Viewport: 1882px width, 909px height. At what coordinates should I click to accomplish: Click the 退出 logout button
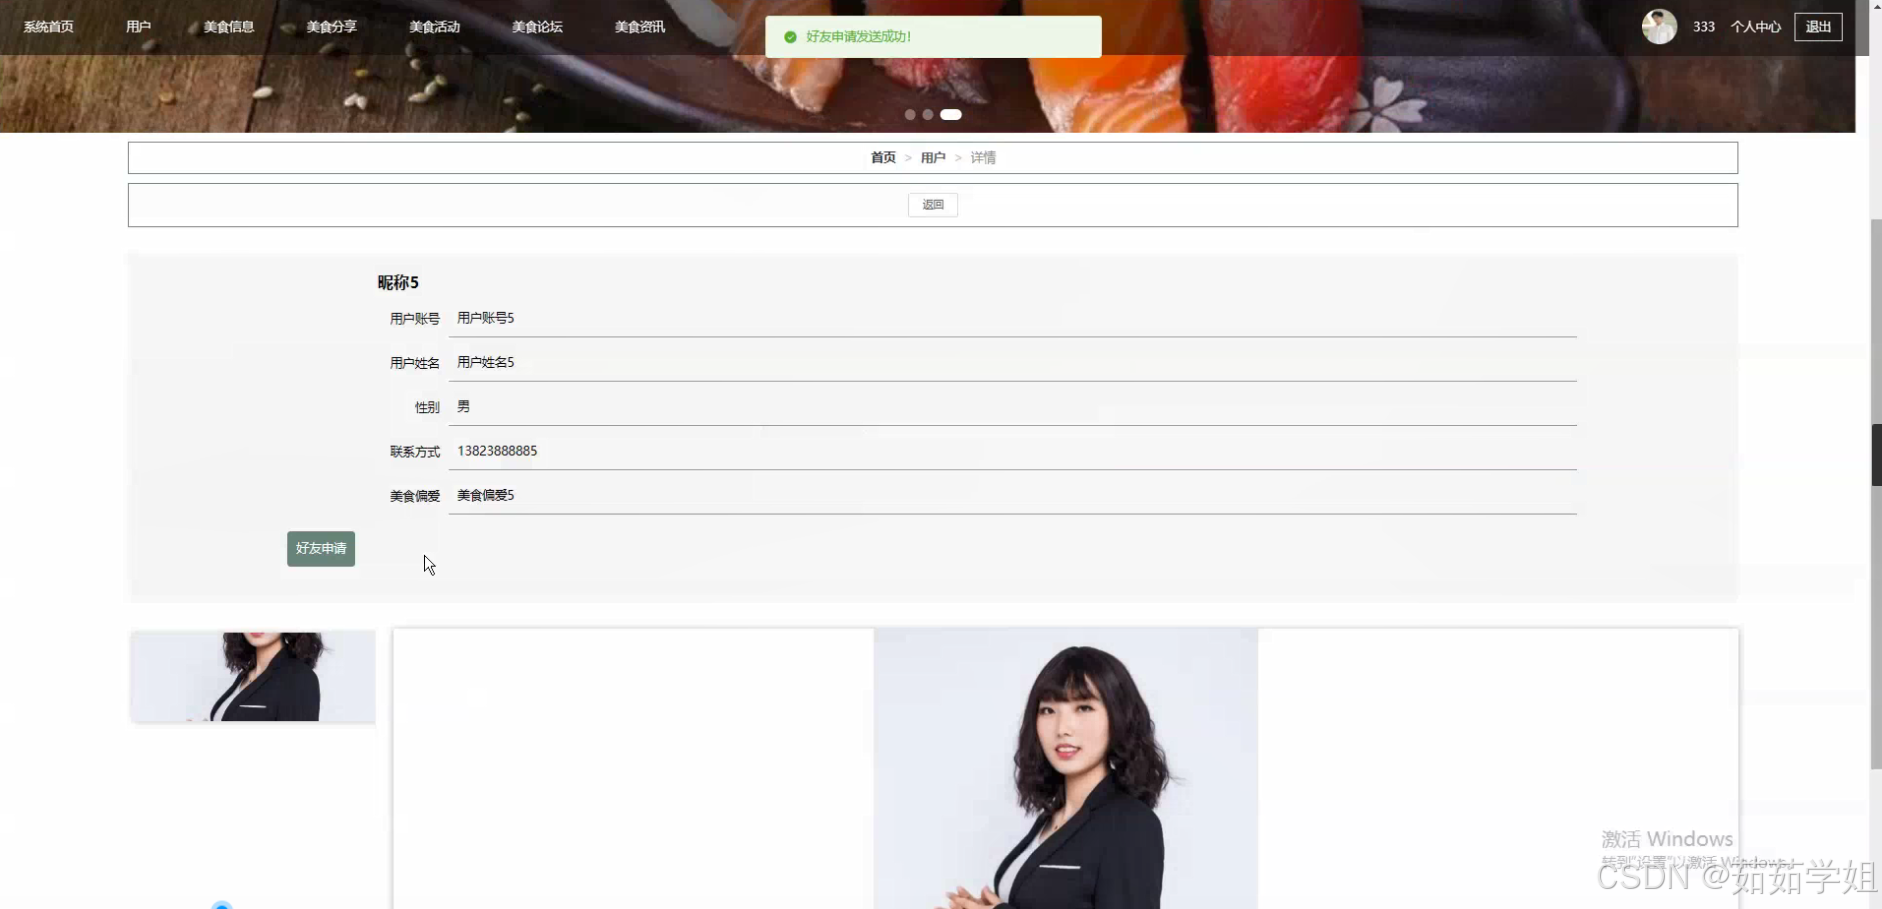(x=1818, y=27)
